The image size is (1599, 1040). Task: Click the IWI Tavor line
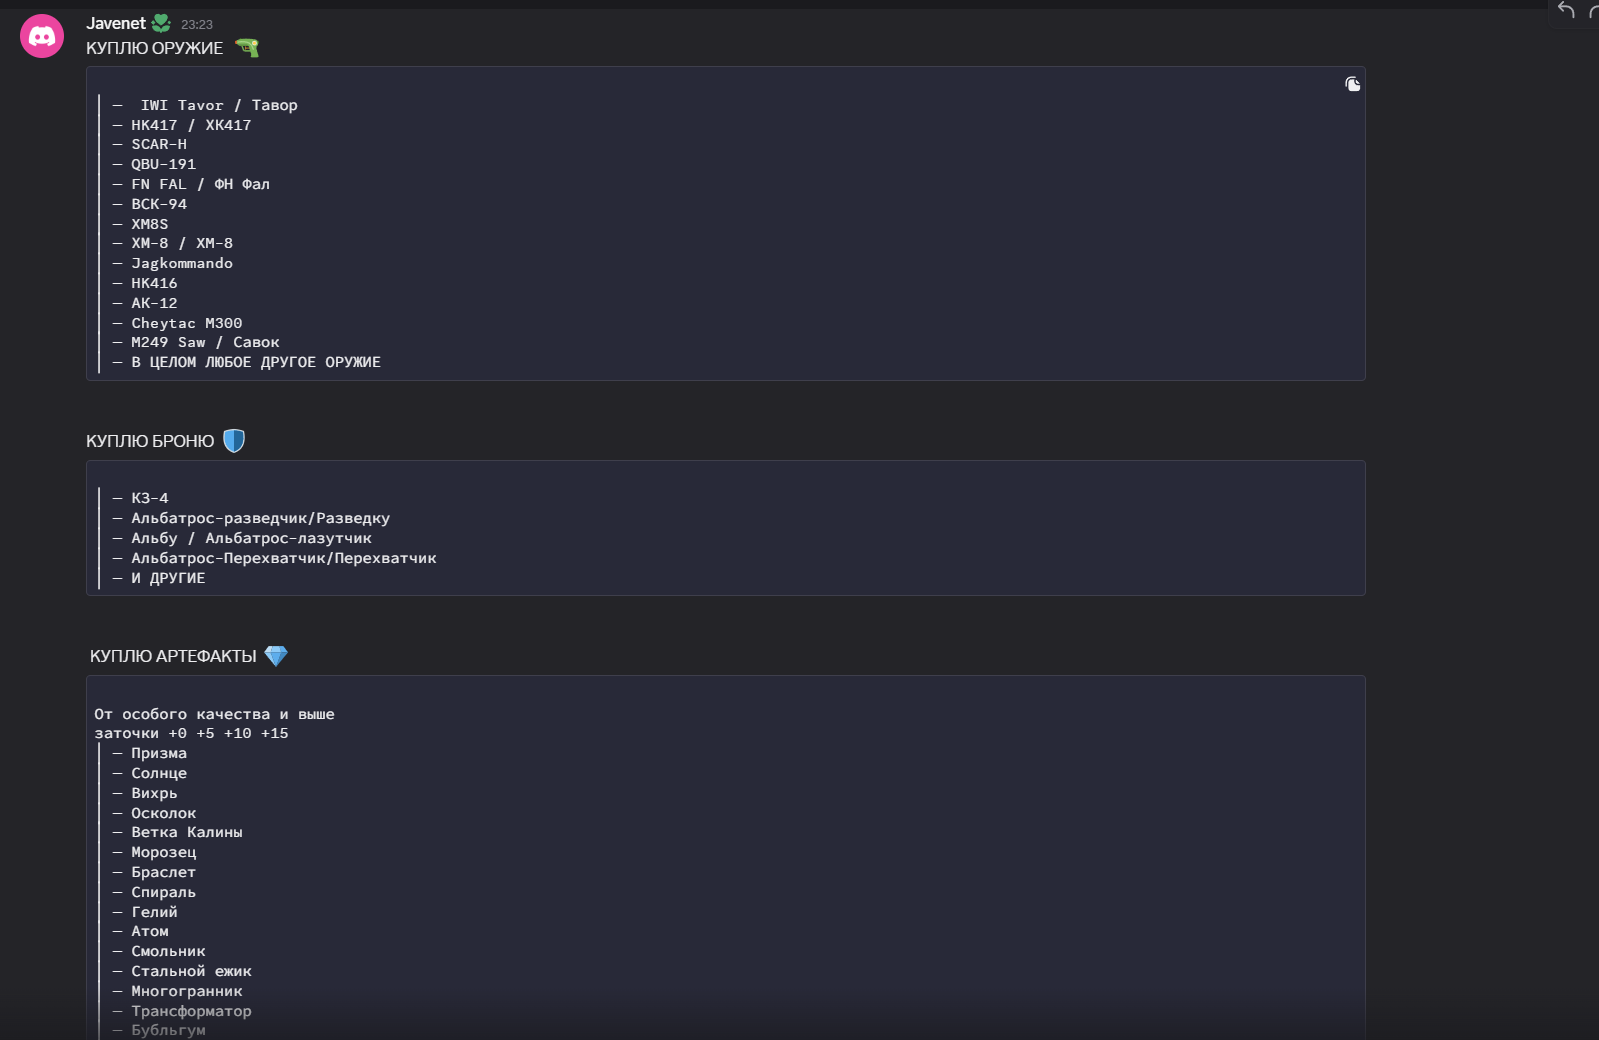(218, 105)
